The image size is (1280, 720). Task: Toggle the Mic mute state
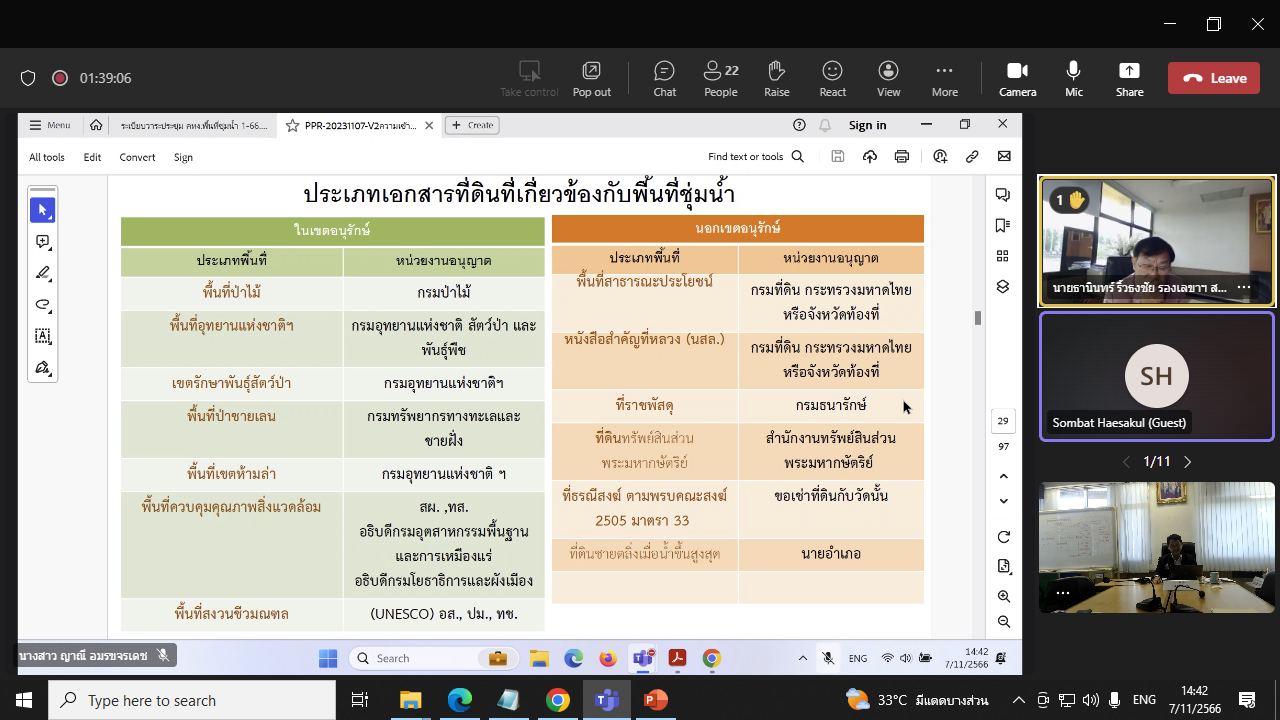click(x=1073, y=78)
